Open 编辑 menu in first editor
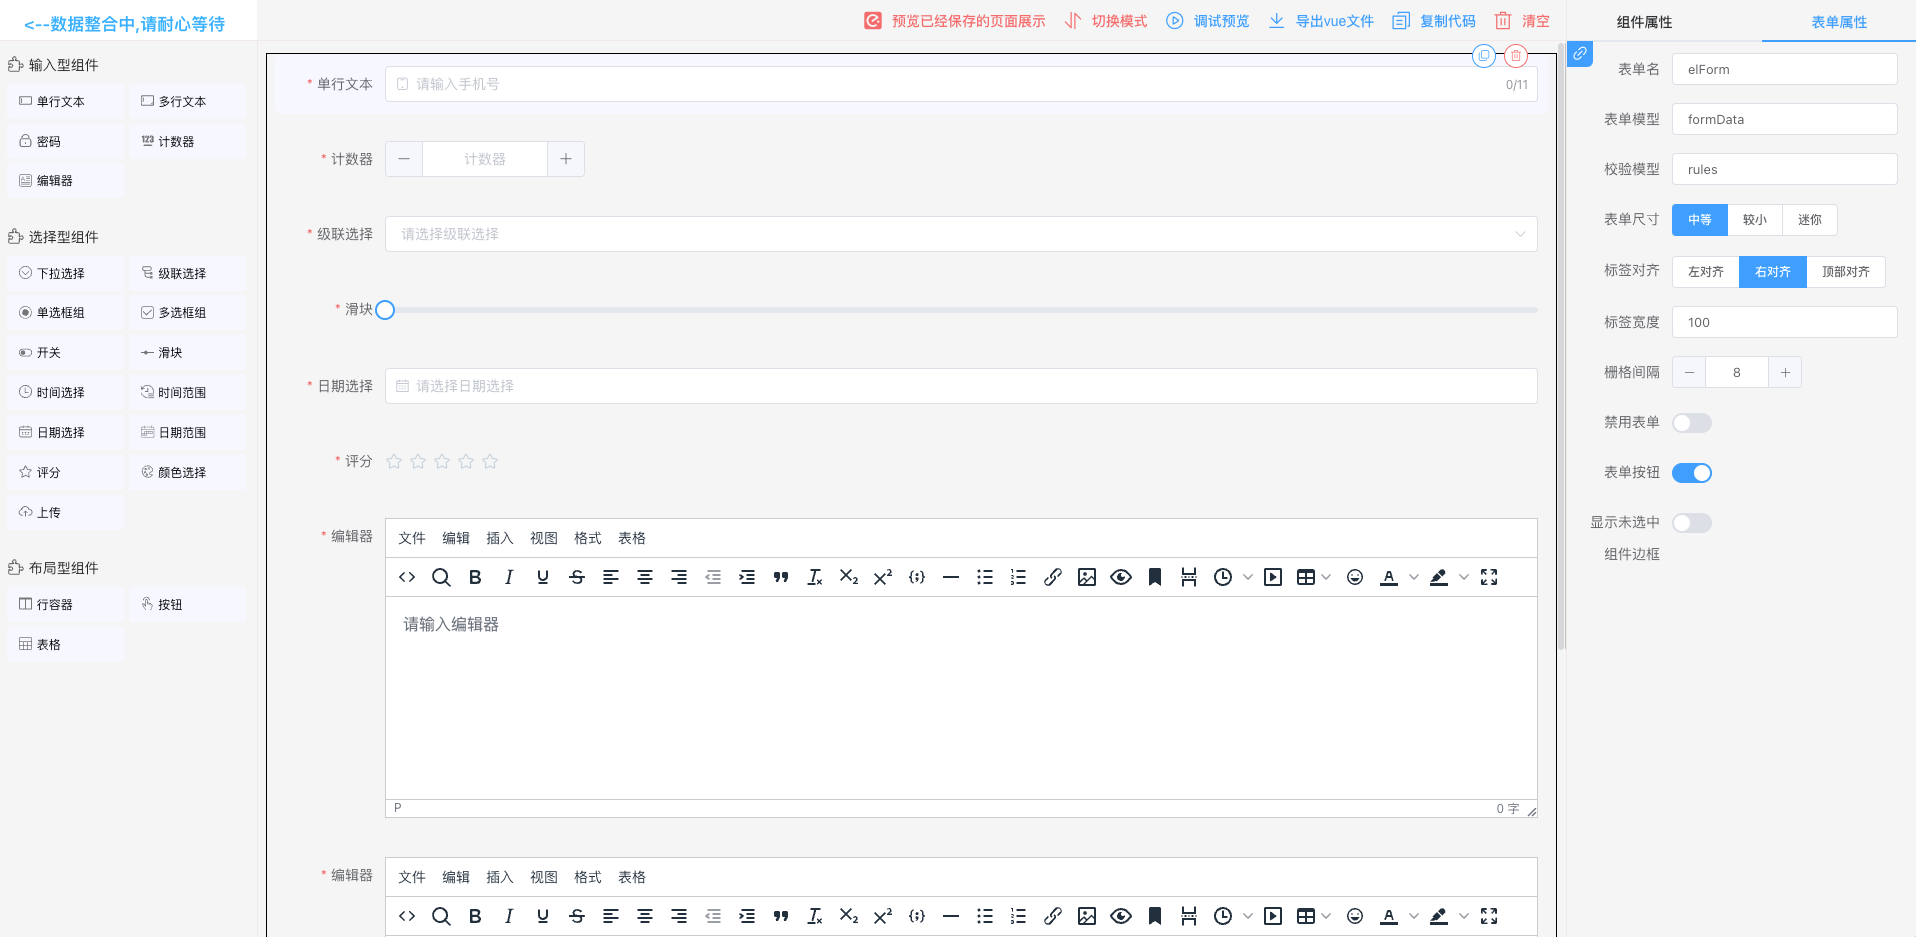This screenshot has width=1916, height=937. (x=456, y=538)
